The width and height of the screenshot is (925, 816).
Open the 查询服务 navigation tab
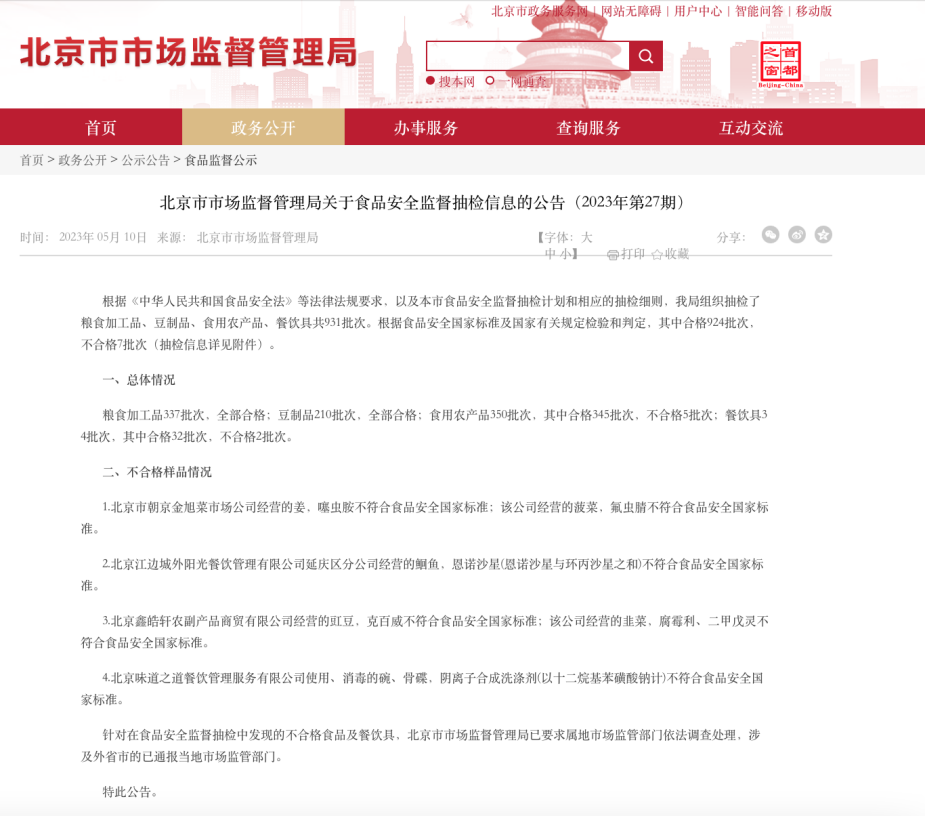click(588, 127)
